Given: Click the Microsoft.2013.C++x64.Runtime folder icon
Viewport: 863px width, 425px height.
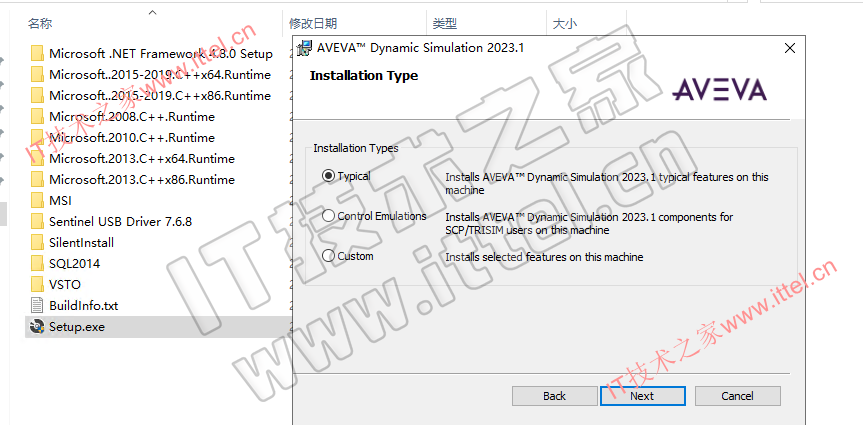Looking at the screenshot, I should click(37, 159).
